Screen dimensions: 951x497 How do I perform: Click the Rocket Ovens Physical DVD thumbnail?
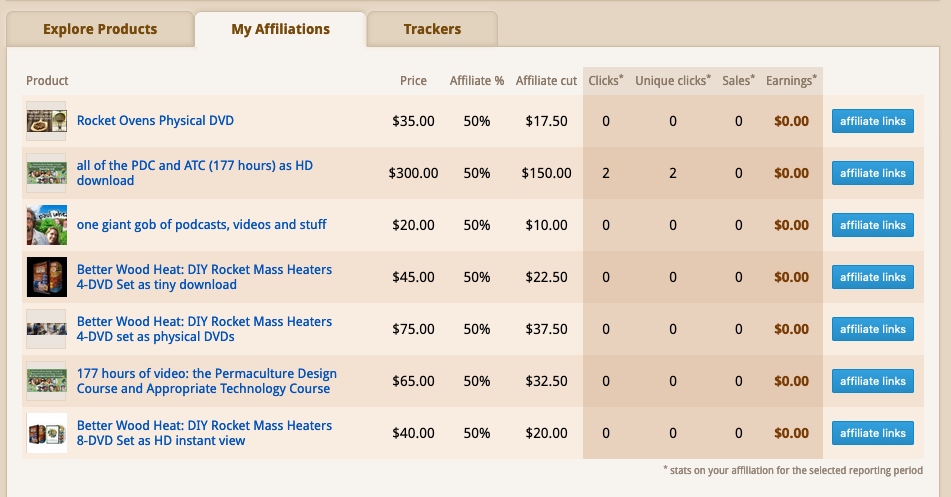46,121
